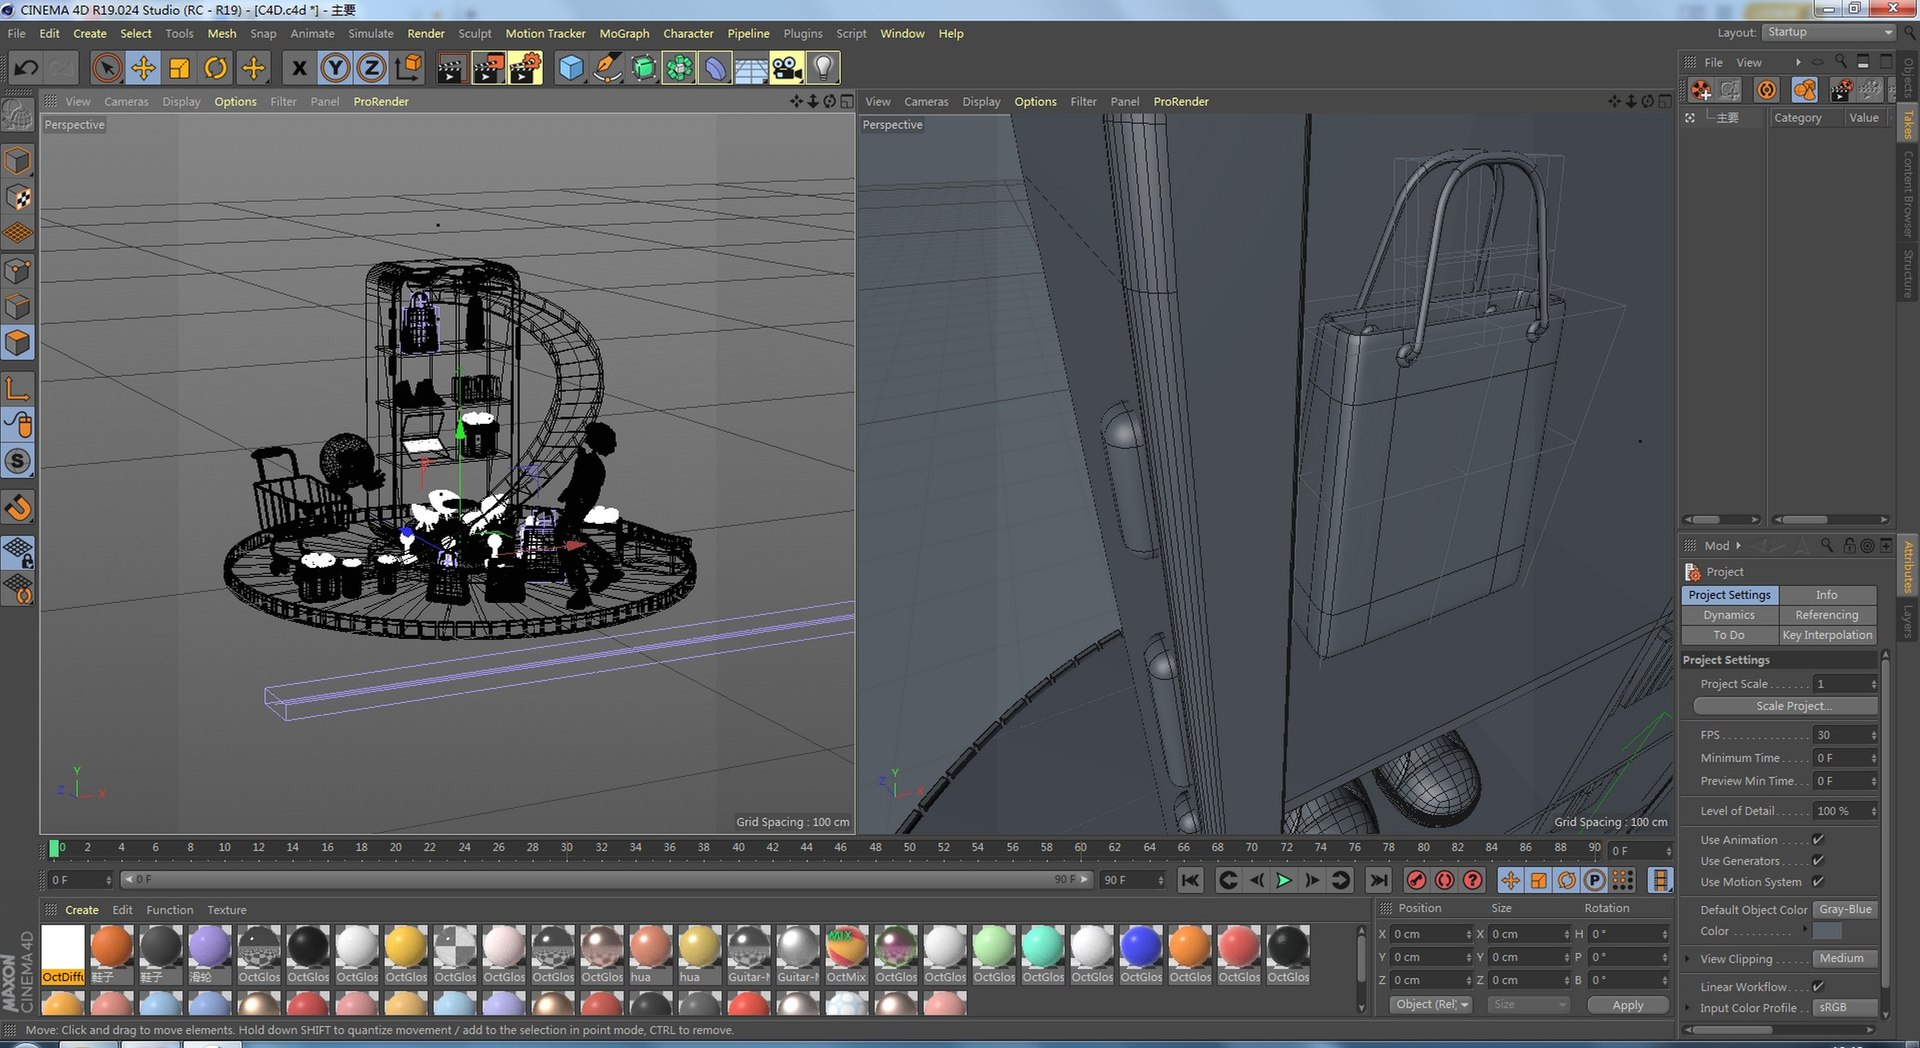Click the Play Forwards button
This screenshot has width=1920, height=1048.
pyautogui.click(x=1284, y=880)
